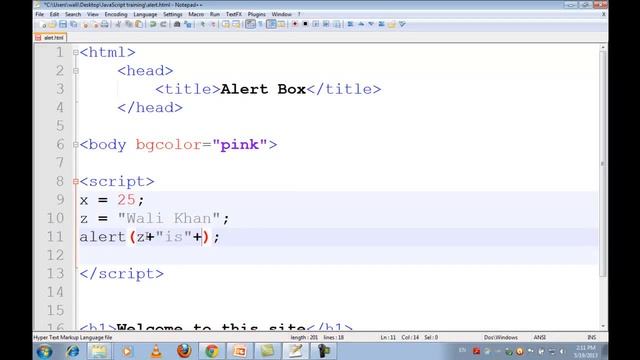The height and width of the screenshot is (360, 640).
Task: Select the alert.html document tab
Action: pos(50,38)
